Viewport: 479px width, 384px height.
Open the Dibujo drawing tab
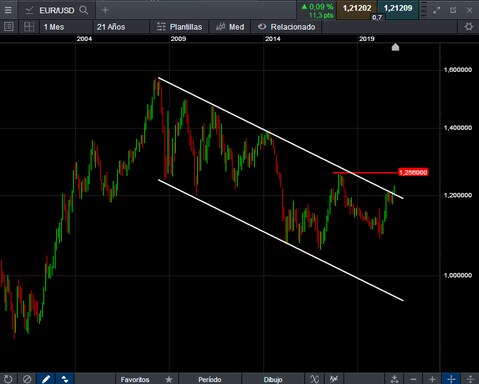click(273, 379)
